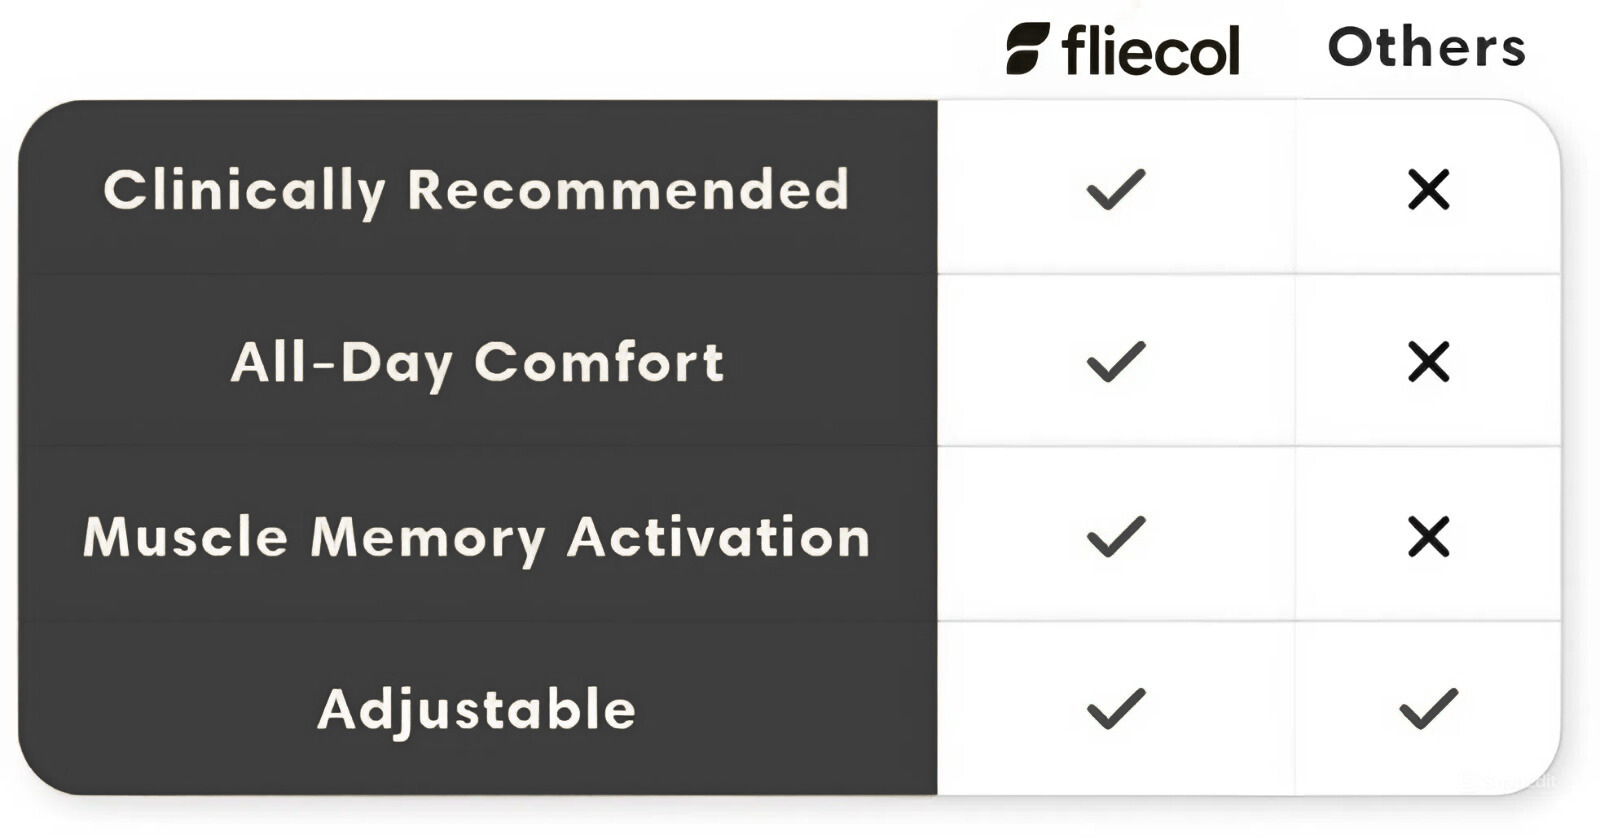Click the word Memory
1600x837 pixels.
428,538
